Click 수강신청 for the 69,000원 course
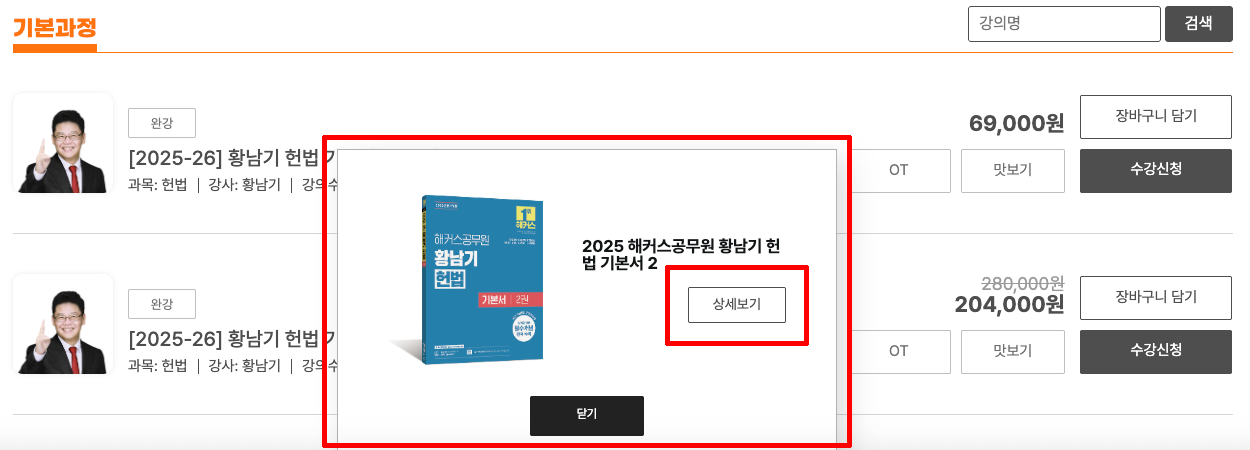The width and height of the screenshot is (1250, 450). [1156, 170]
